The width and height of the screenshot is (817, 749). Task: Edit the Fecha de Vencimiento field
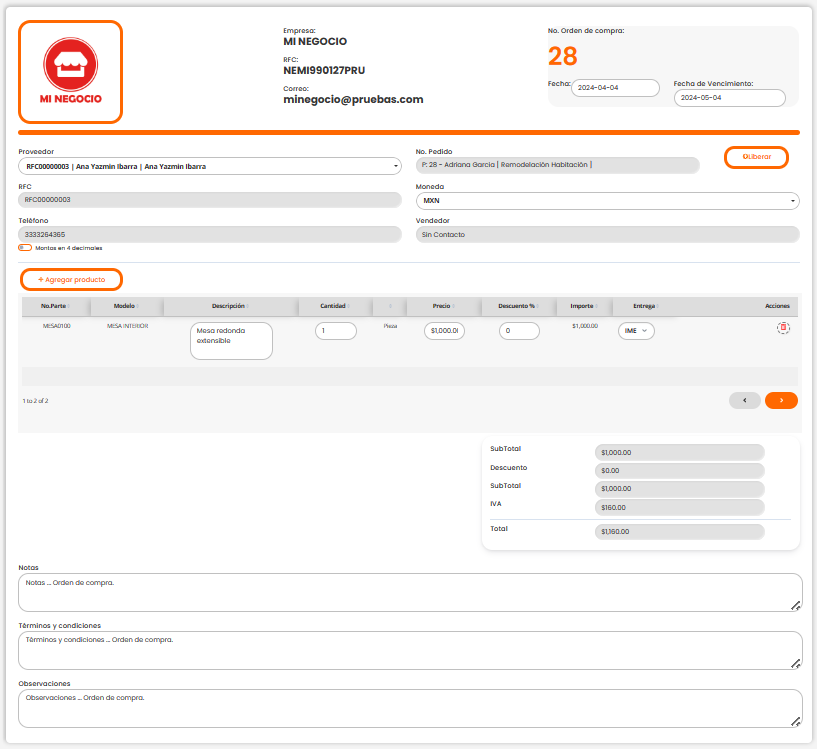729,98
